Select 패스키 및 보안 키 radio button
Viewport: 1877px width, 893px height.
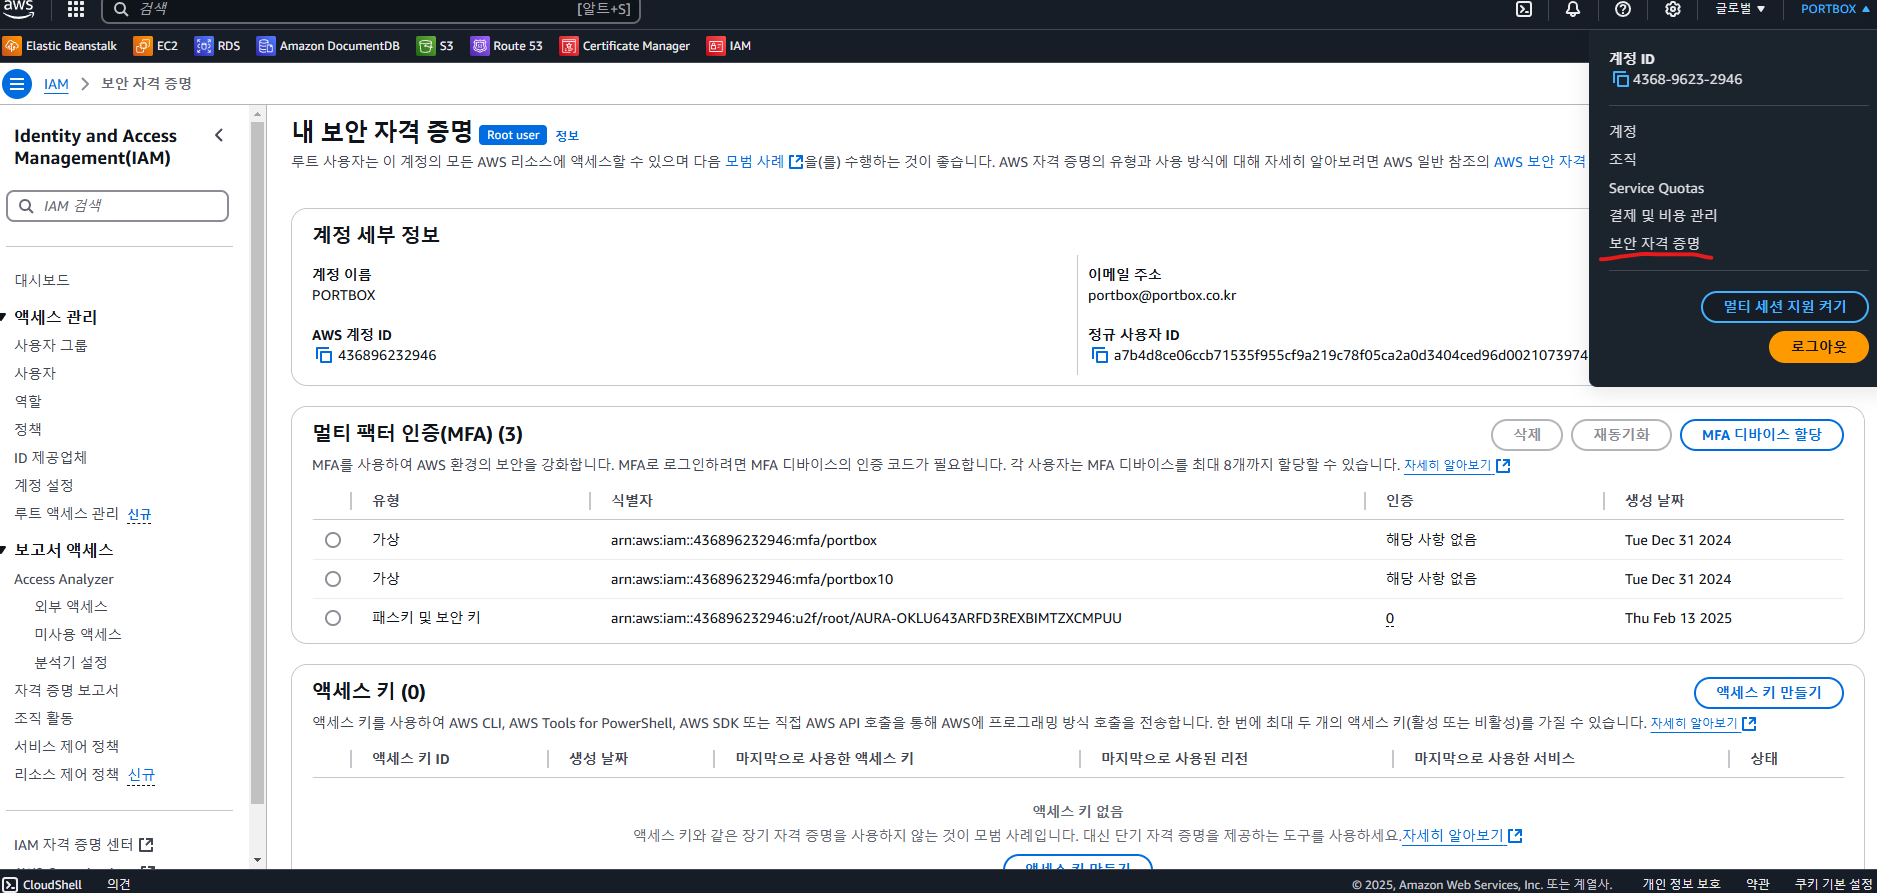[333, 618]
